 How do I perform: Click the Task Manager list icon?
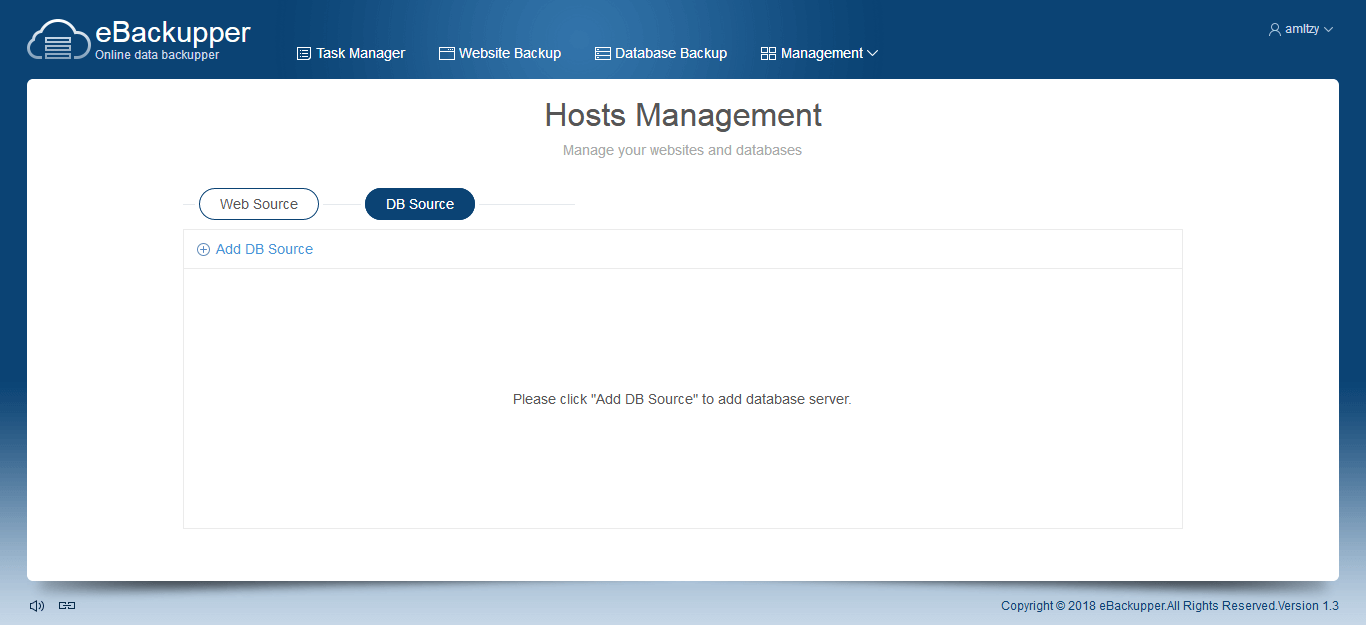(x=304, y=53)
